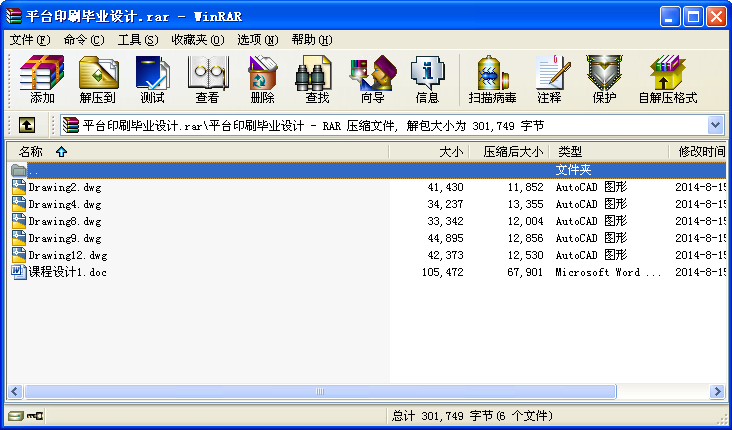
Task: Sort by Modified (修改时间) column header
Action: click(697, 151)
